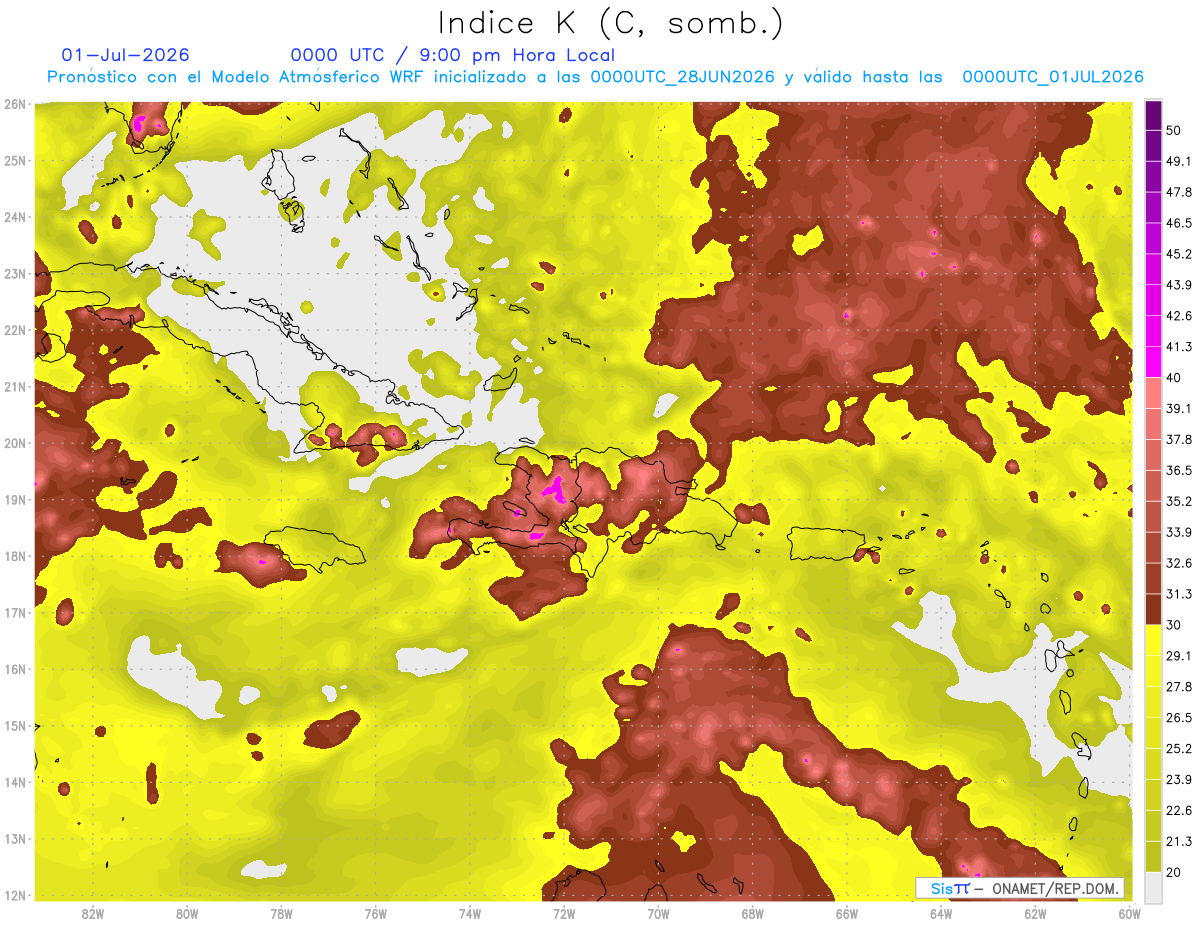The image size is (1200, 927).
Task: Click the 70W longitude label
Action: click(x=658, y=914)
